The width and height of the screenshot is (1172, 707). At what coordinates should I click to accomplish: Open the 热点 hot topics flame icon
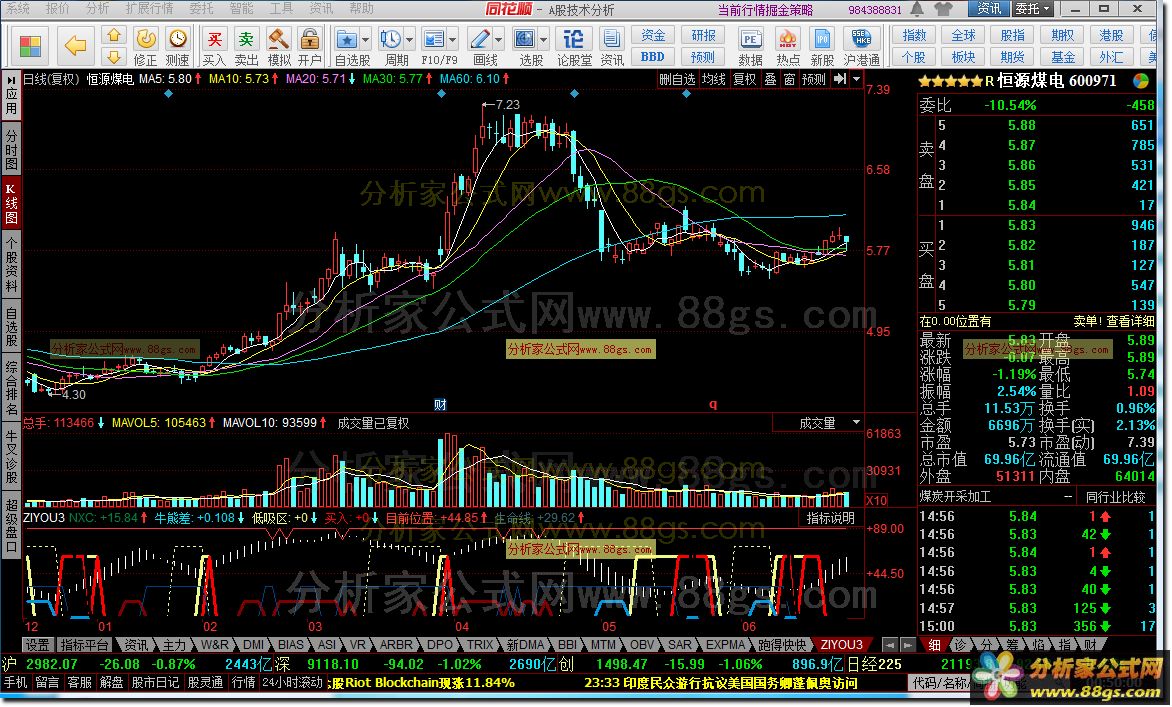pos(788,46)
